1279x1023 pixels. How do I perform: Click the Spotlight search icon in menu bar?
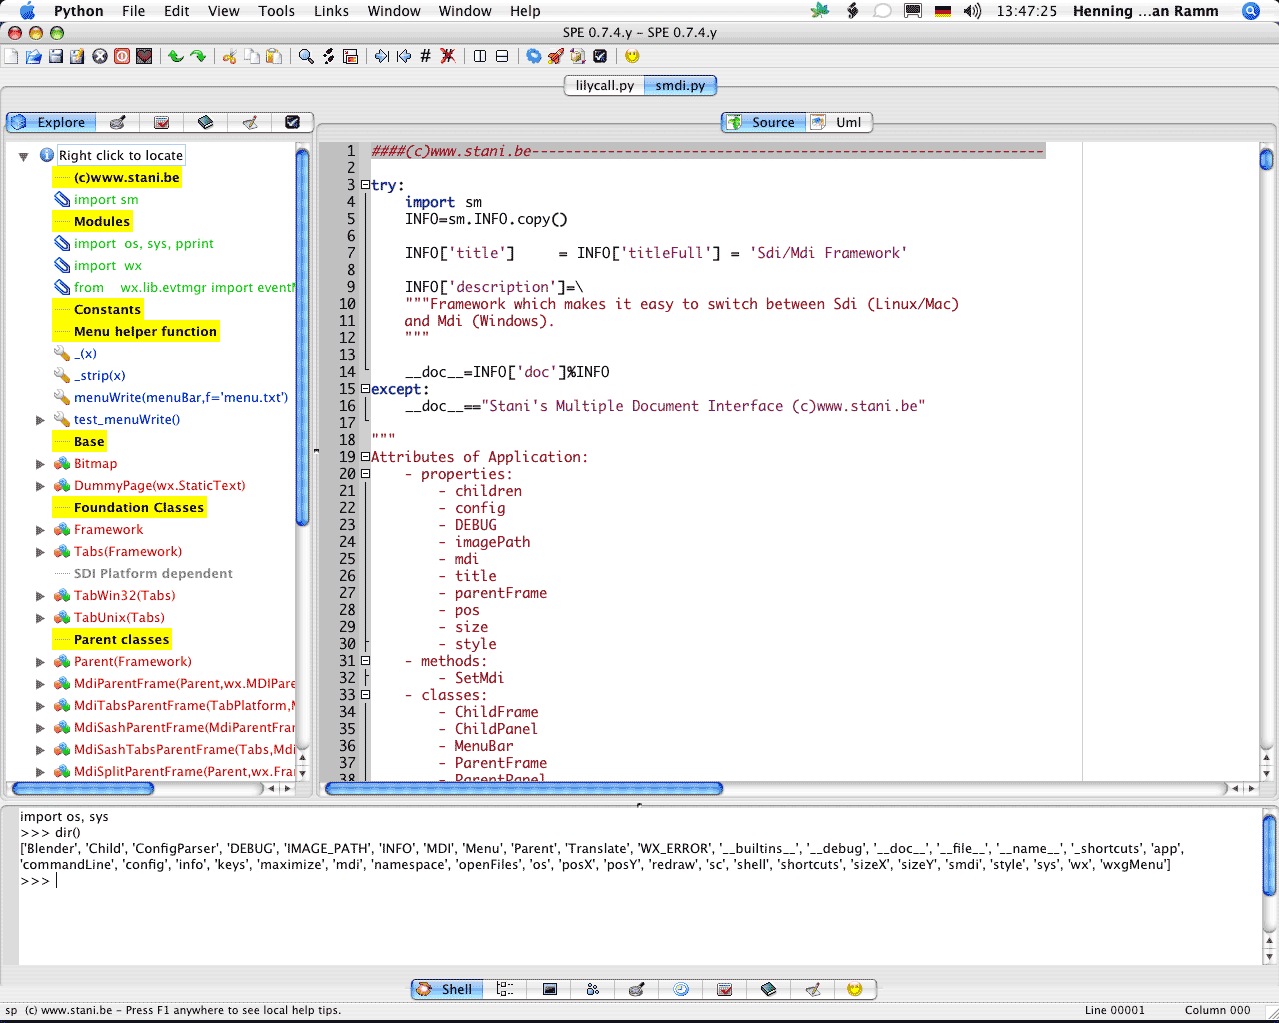click(1250, 11)
